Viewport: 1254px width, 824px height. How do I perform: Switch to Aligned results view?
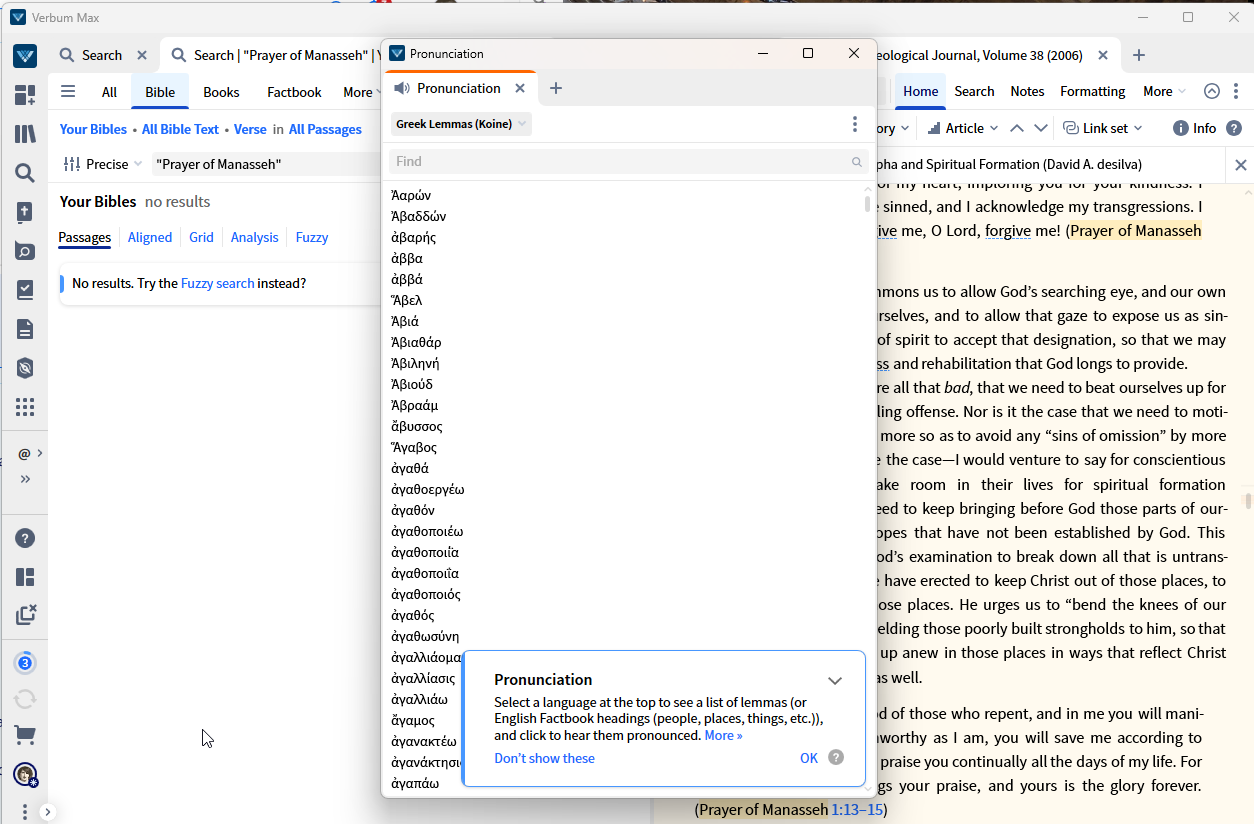point(150,237)
